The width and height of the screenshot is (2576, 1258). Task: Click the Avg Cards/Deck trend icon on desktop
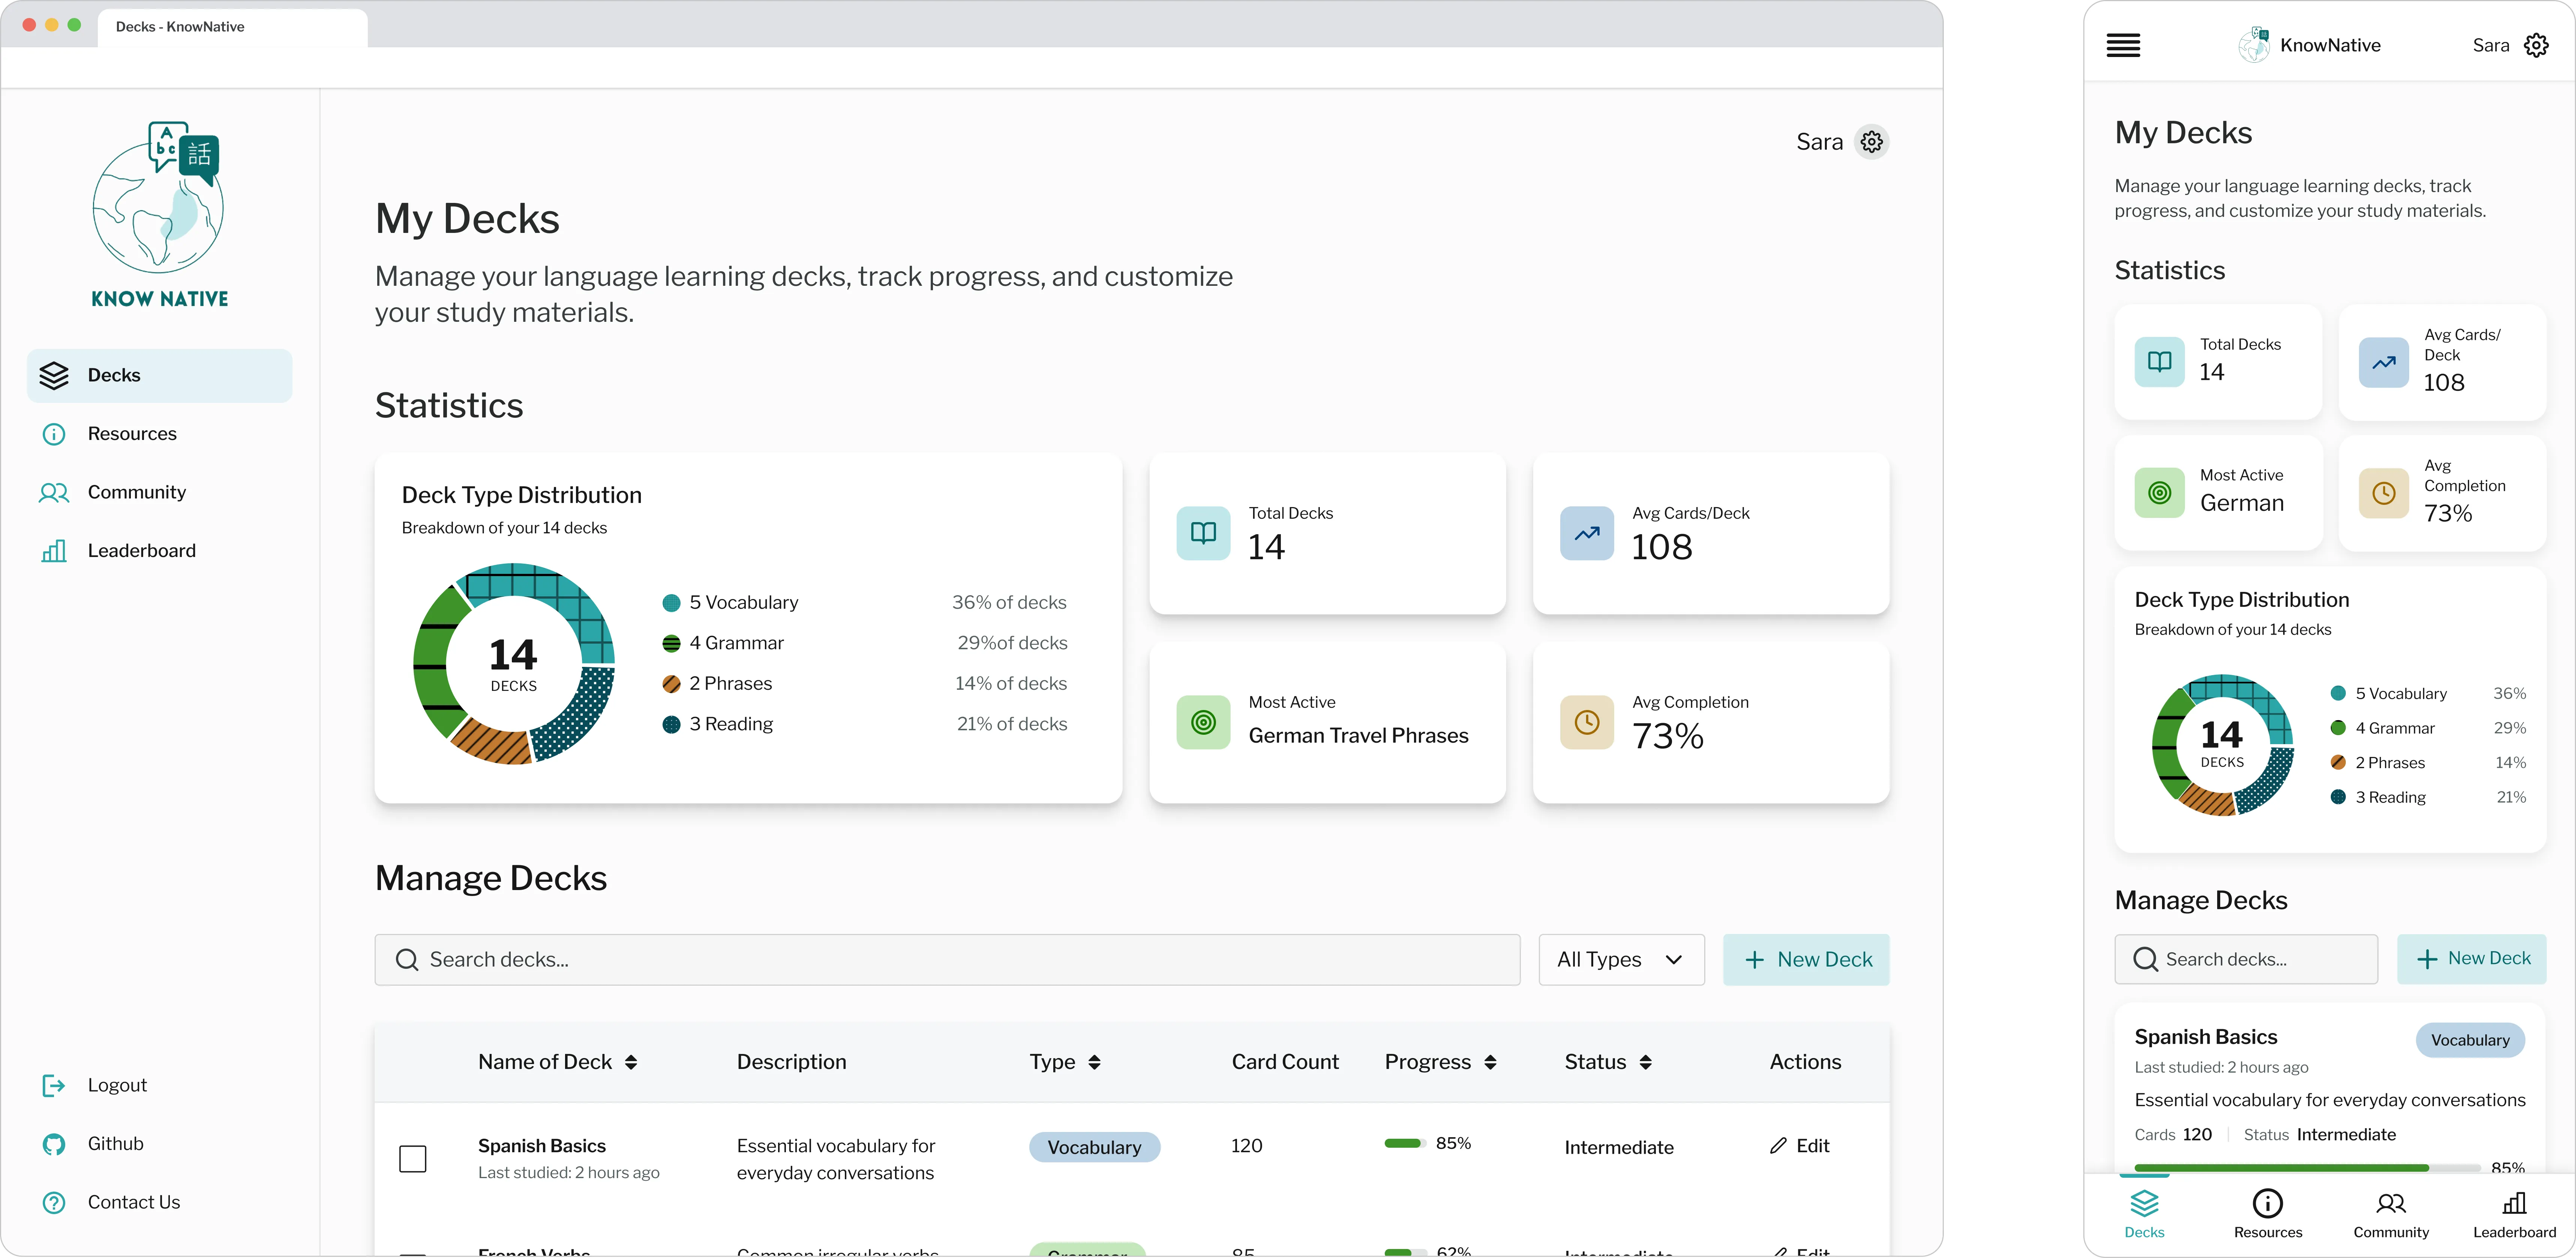click(1586, 533)
